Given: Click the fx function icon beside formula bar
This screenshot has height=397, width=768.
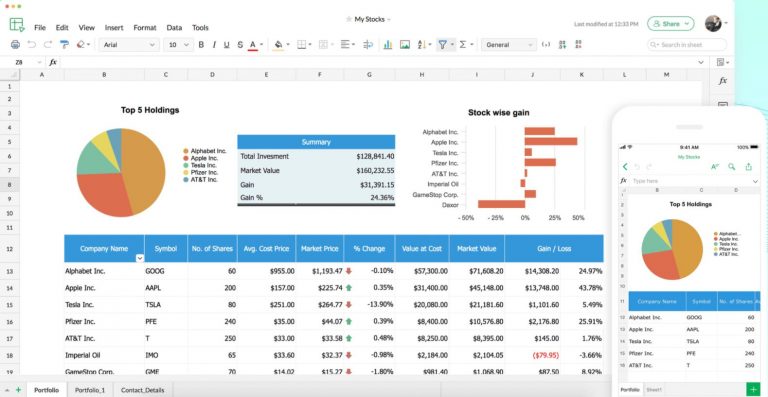Looking at the screenshot, I should [x=53, y=62].
